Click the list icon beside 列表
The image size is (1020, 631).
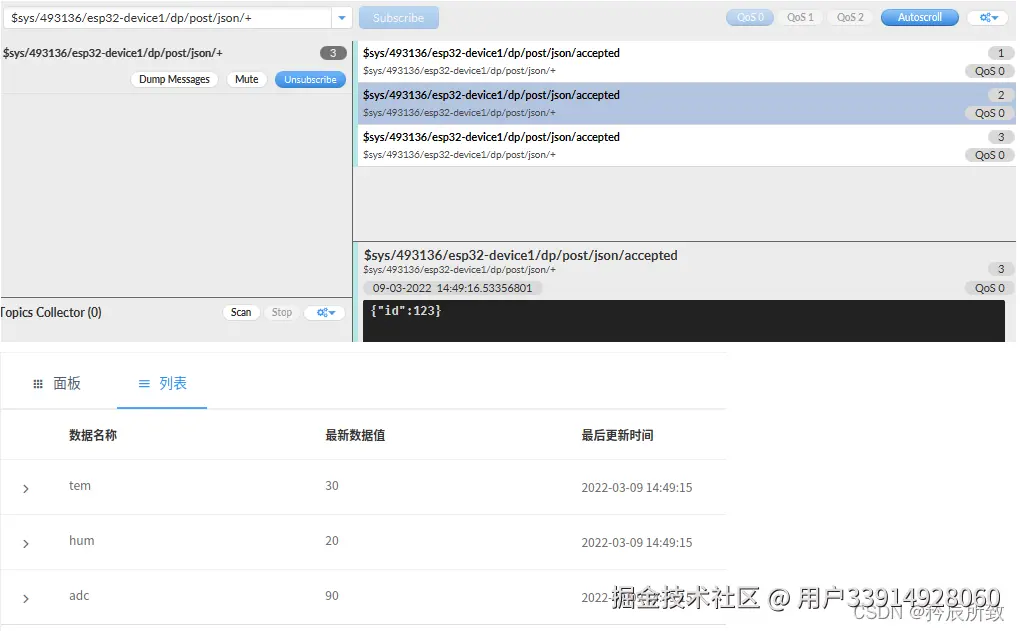pyautogui.click(x=144, y=384)
